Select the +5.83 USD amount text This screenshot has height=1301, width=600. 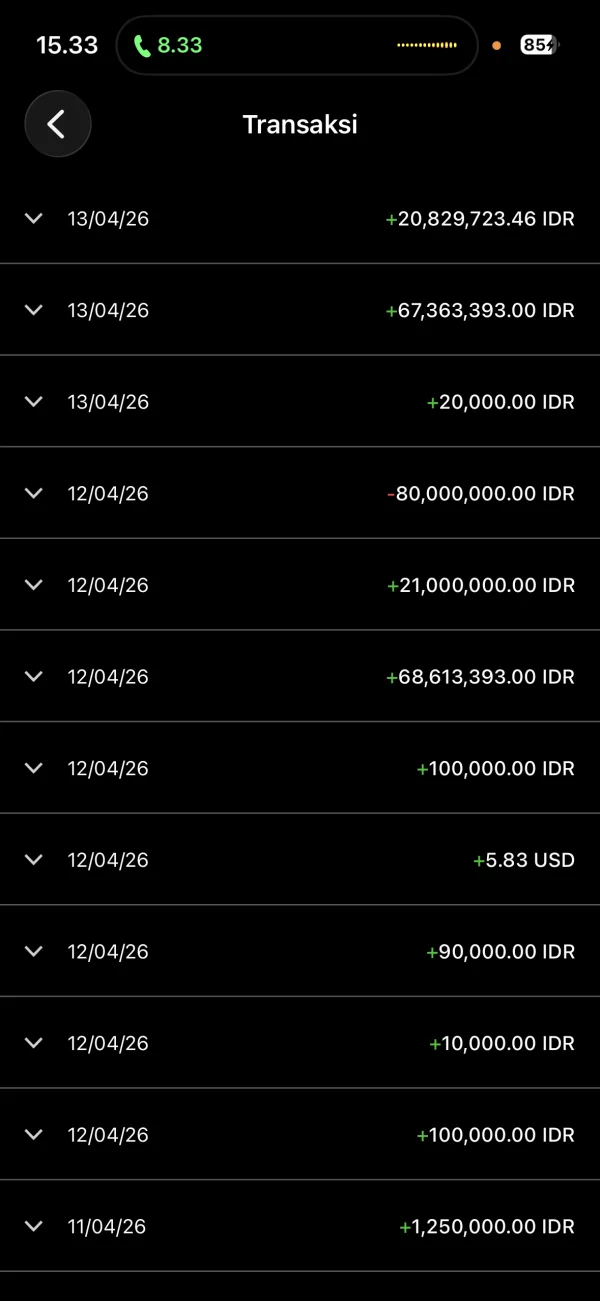tap(524, 860)
